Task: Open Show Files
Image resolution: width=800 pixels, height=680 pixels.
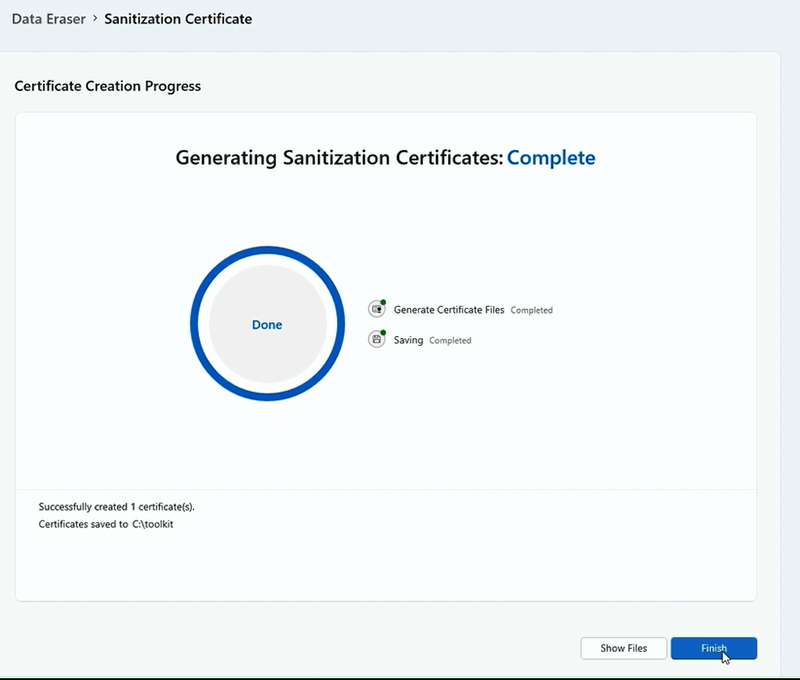Action: (x=623, y=648)
